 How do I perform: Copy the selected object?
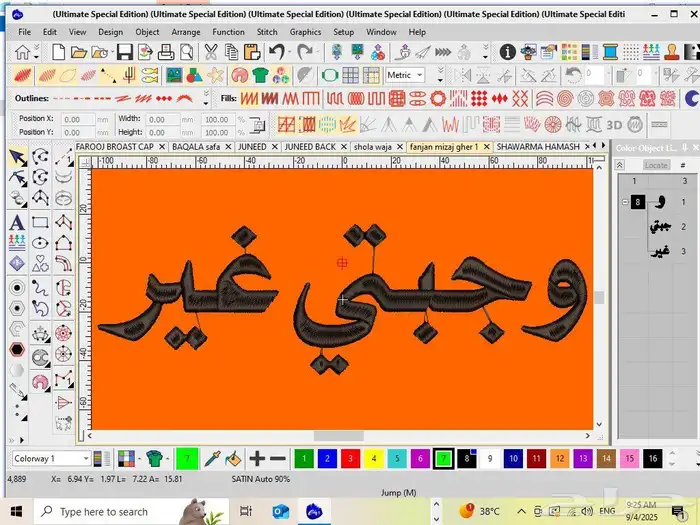[x=231, y=52]
